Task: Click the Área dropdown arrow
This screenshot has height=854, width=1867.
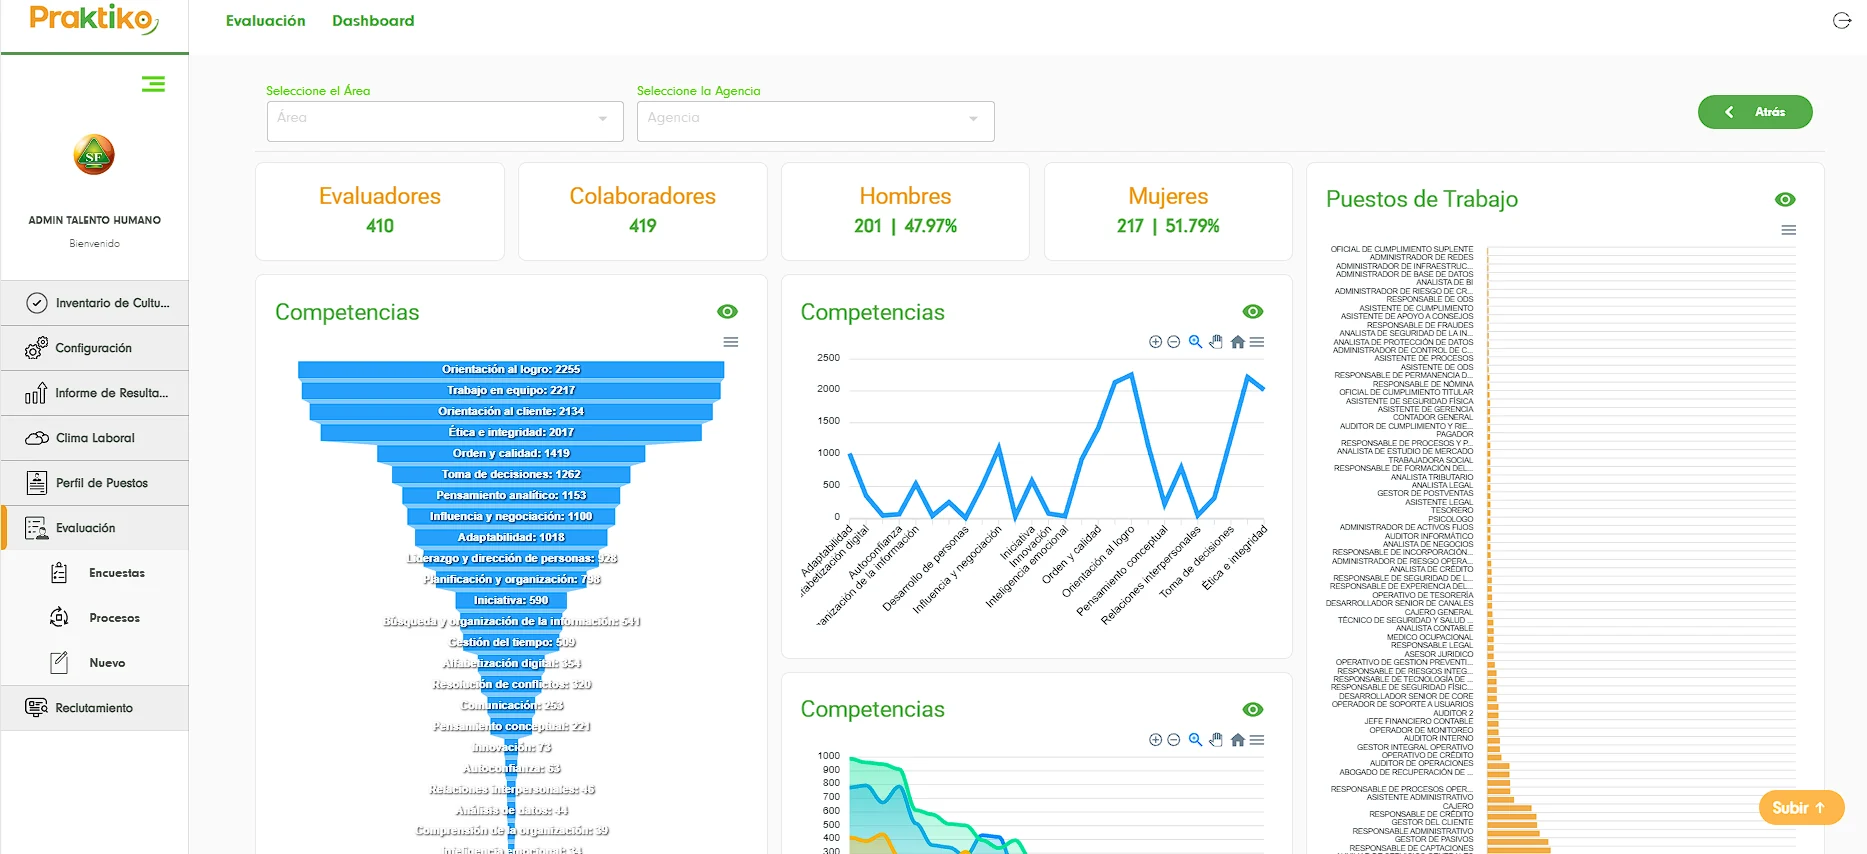Action: [x=603, y=119]
